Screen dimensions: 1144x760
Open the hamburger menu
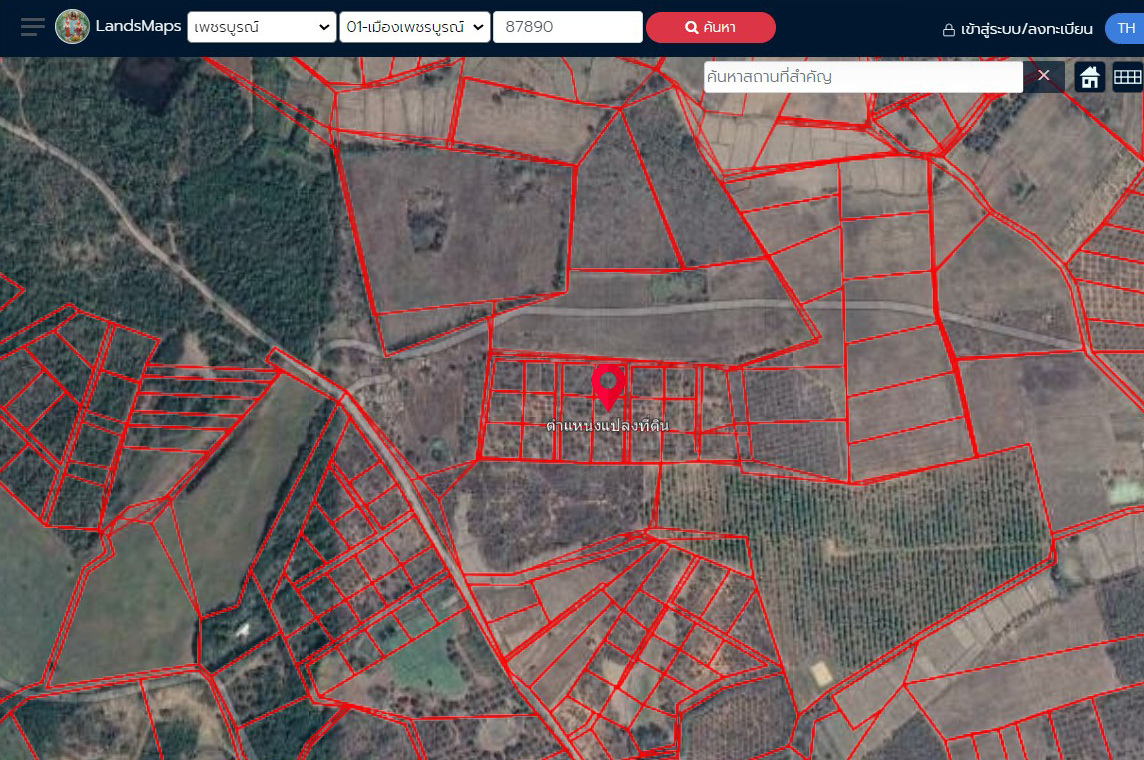coord(32,27)
